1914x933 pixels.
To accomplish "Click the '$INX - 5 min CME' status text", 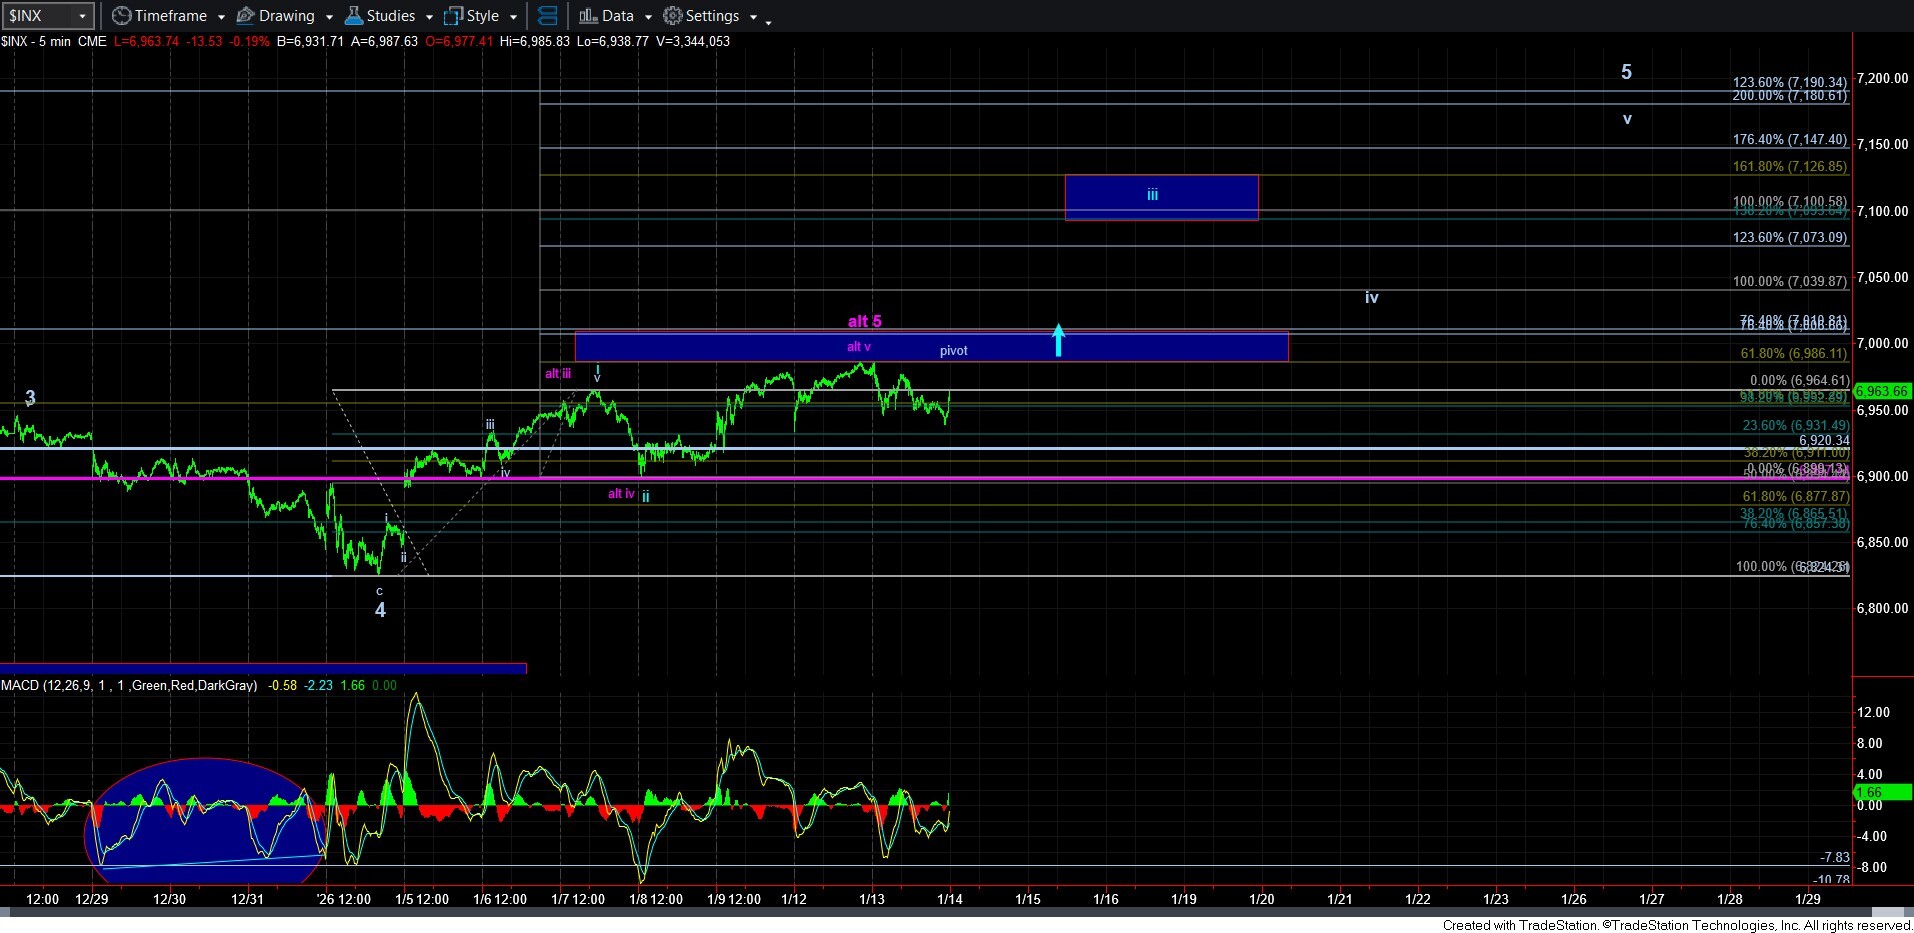I will click(x=54, y=41).
